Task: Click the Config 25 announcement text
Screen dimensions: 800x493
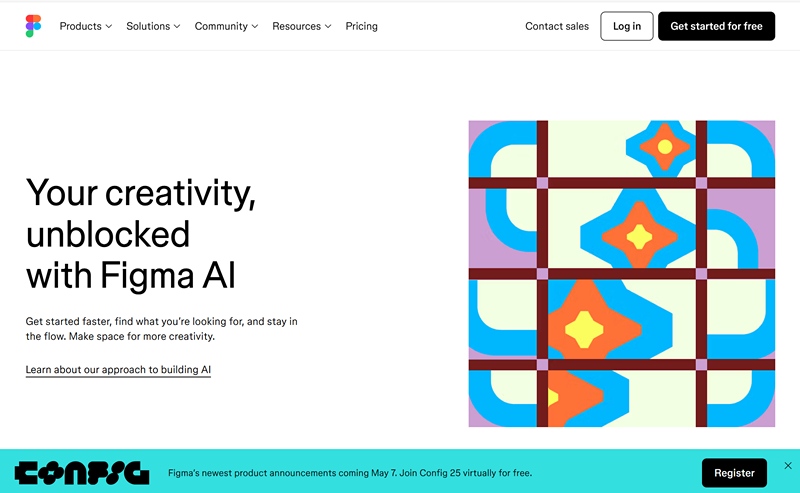Action: pos(350,473)
